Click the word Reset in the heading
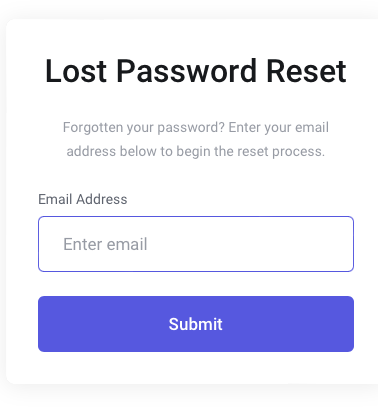Viewport: 378px width, 408px height. (x=306, y=71)
